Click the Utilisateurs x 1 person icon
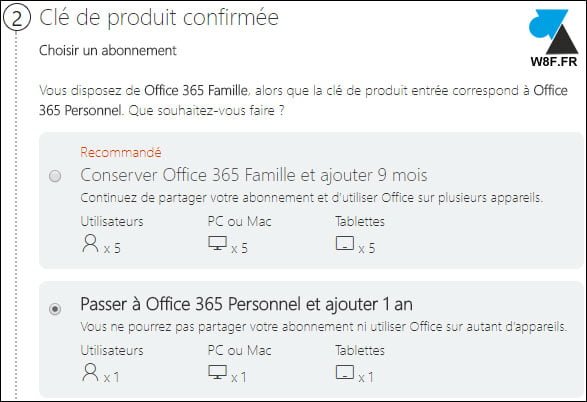The width and height of the screenshot is (587, 402). point(90,372)
